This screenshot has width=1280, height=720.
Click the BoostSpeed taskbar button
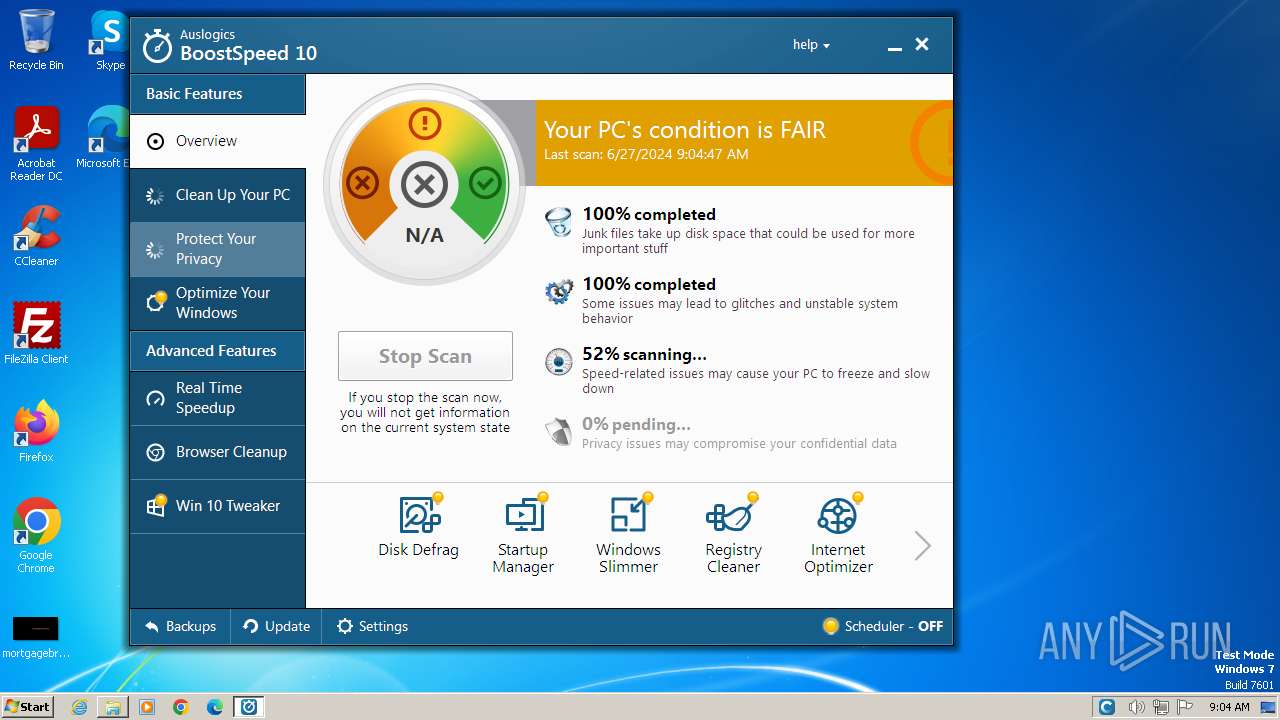(x=249, y=707)
